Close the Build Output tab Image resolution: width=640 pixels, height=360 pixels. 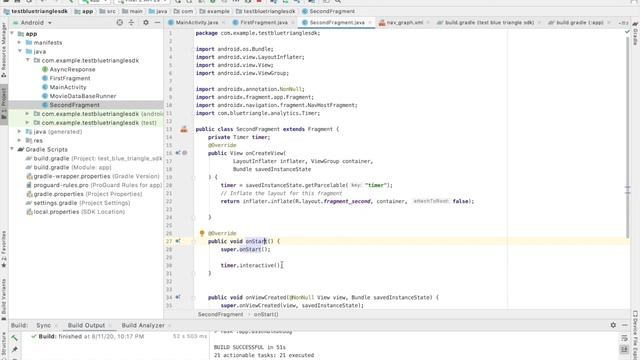pyautogui.click(x=110, y=326)
